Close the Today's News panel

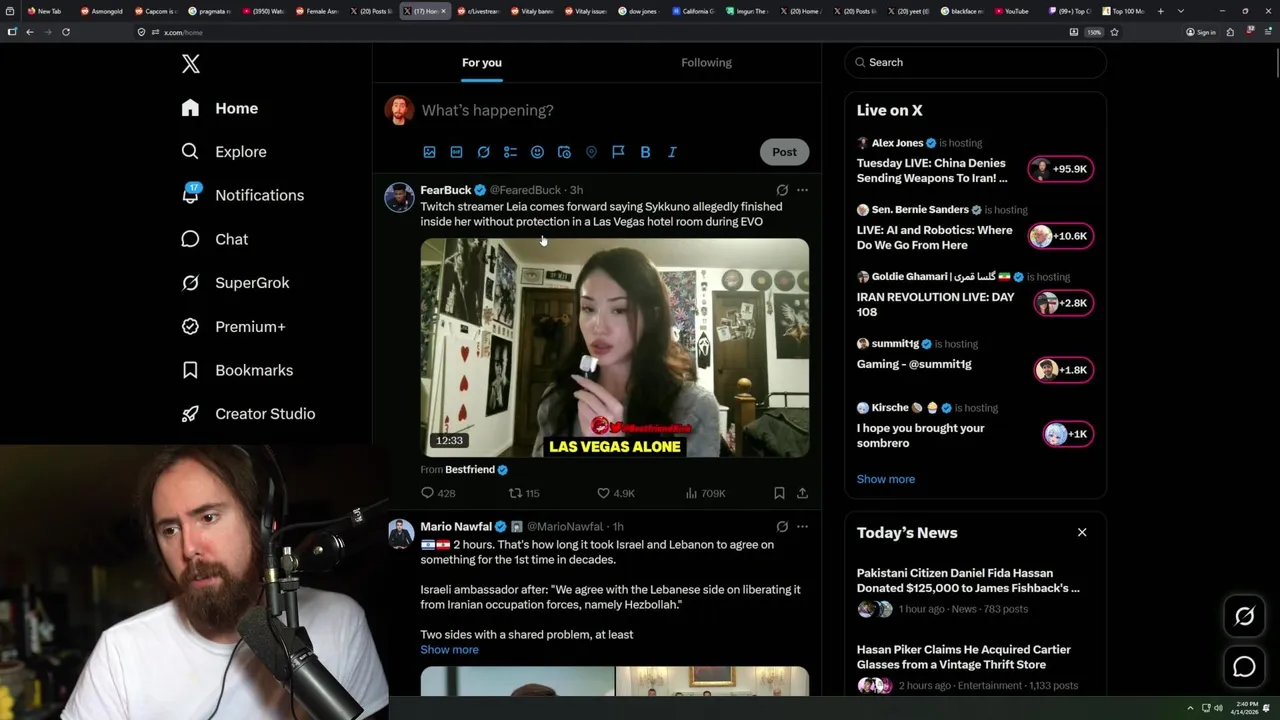pos(1082,533)
